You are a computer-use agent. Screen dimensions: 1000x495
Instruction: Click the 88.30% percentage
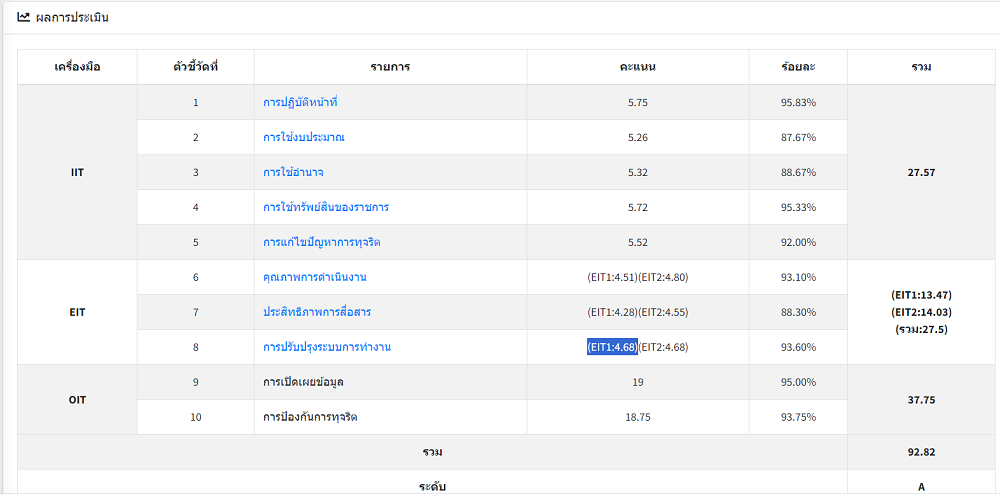(x=798, y=313)
